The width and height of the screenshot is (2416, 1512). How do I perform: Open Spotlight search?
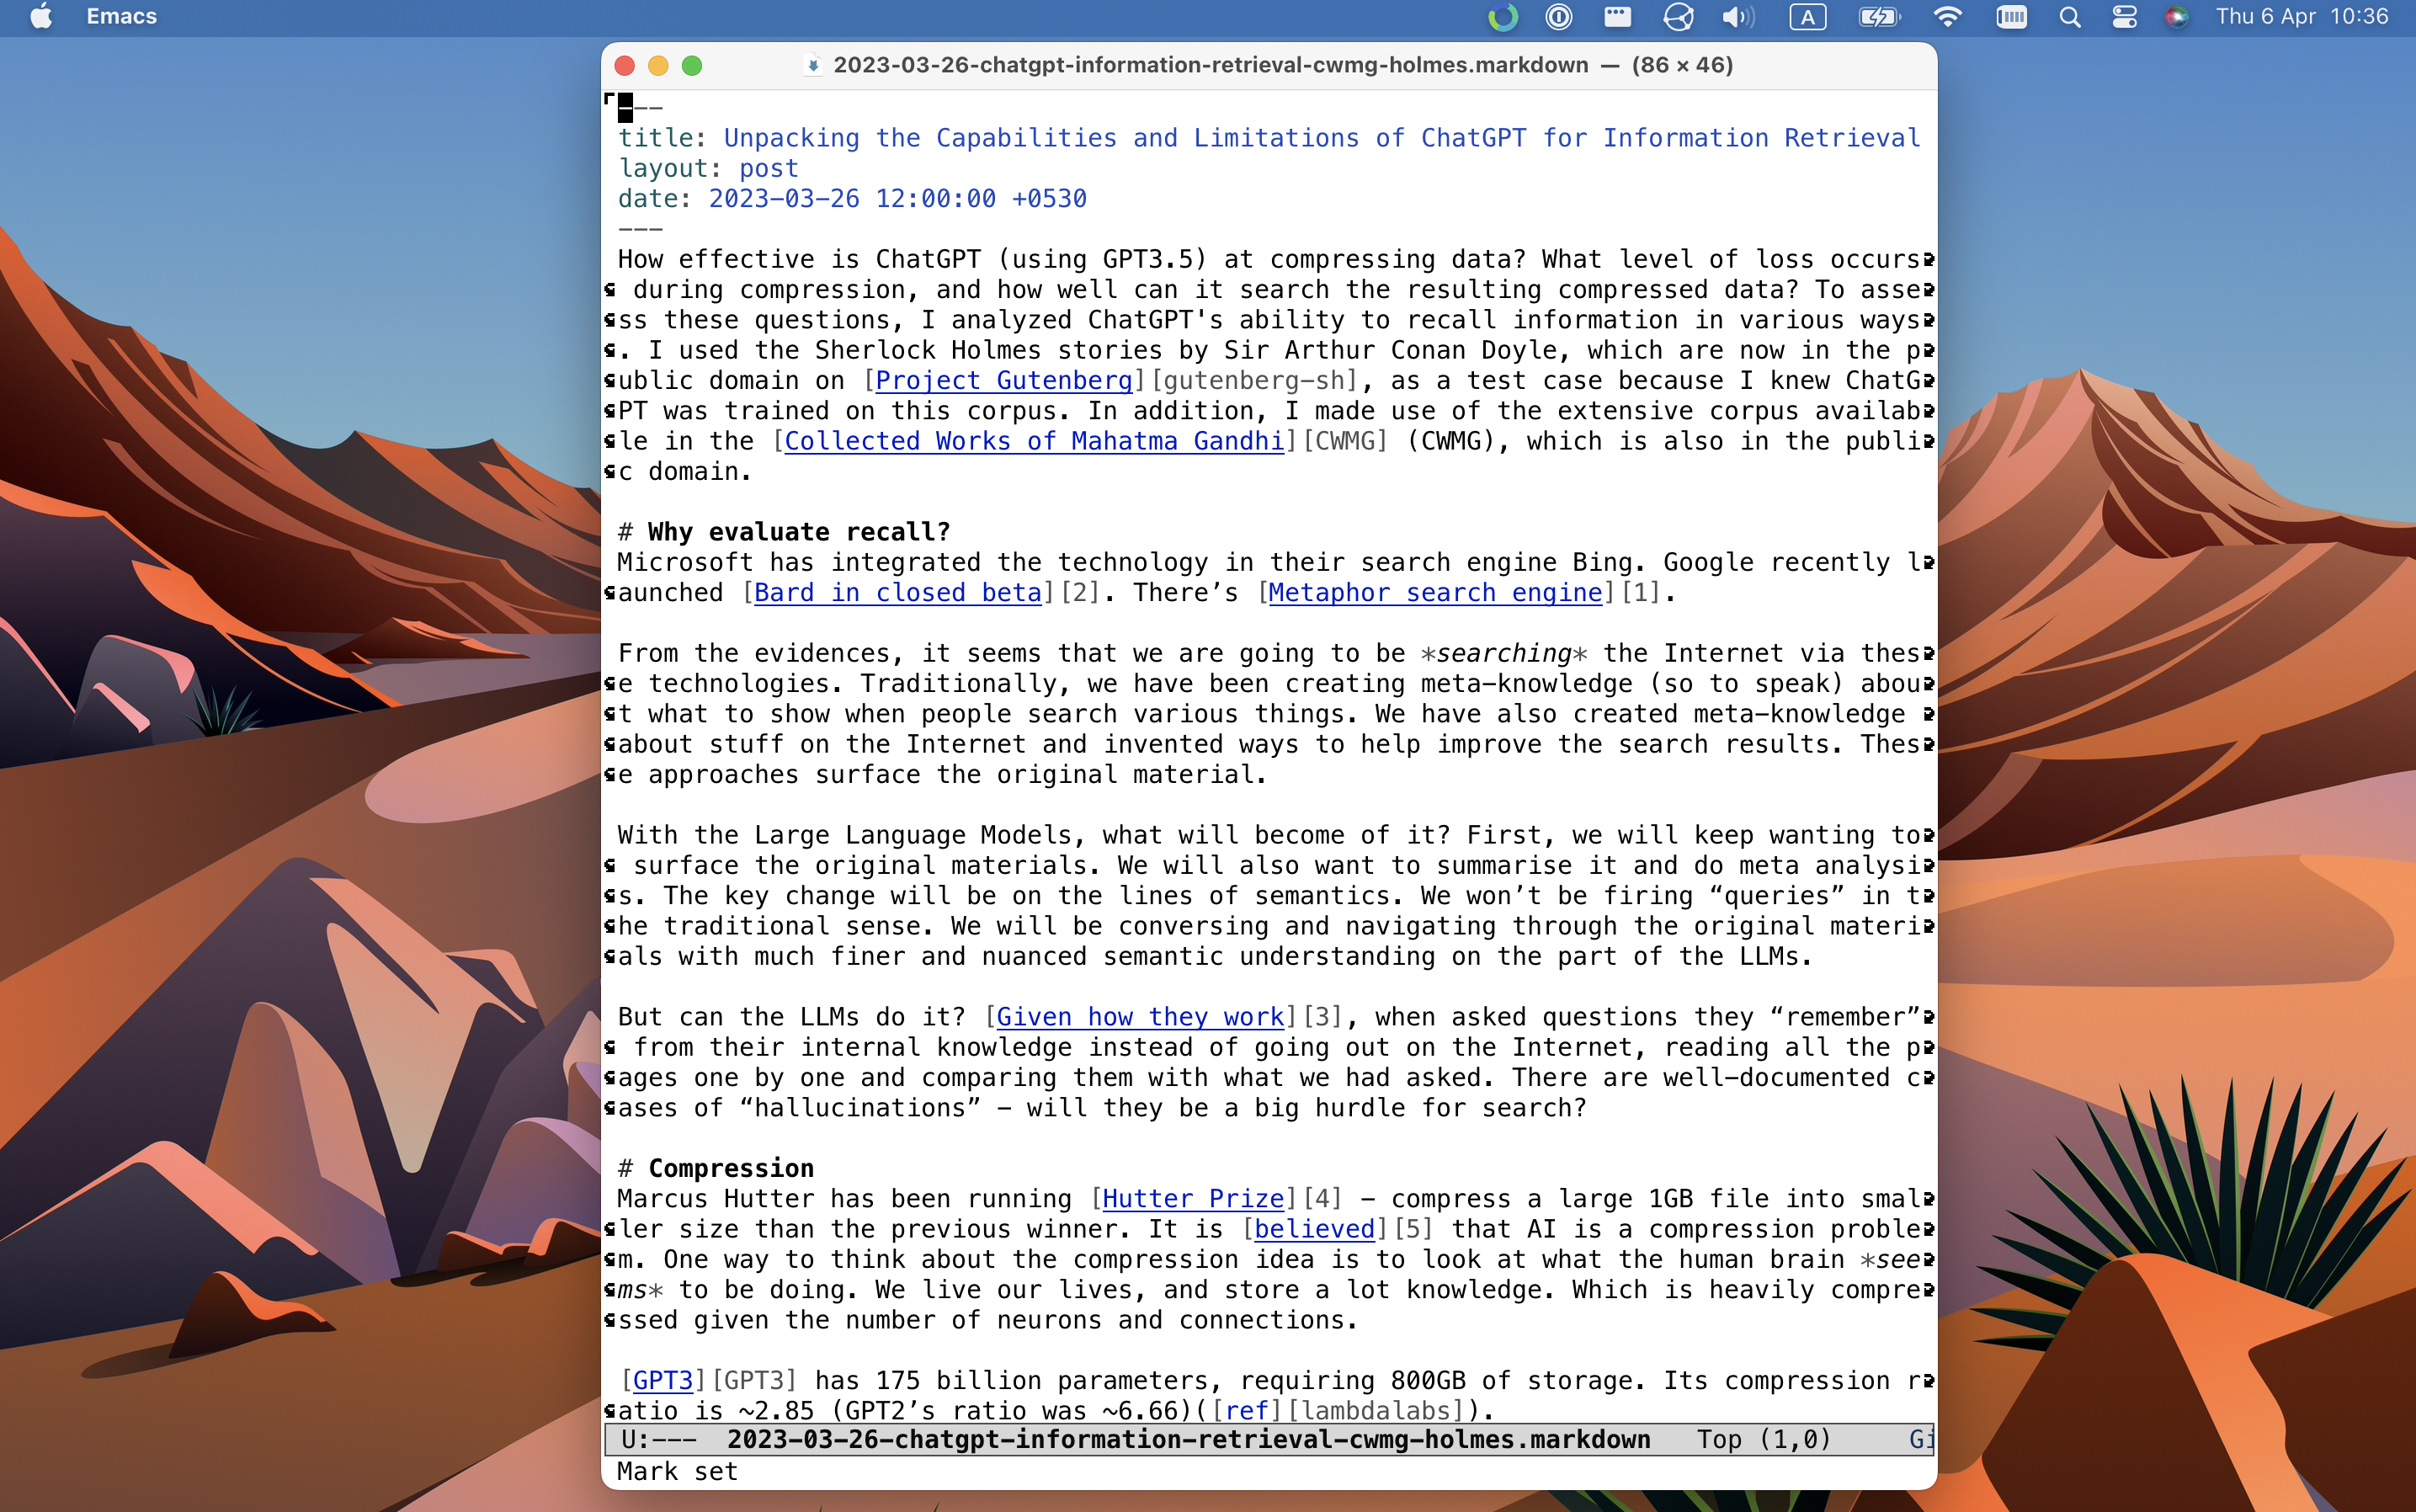point(2070,17)
